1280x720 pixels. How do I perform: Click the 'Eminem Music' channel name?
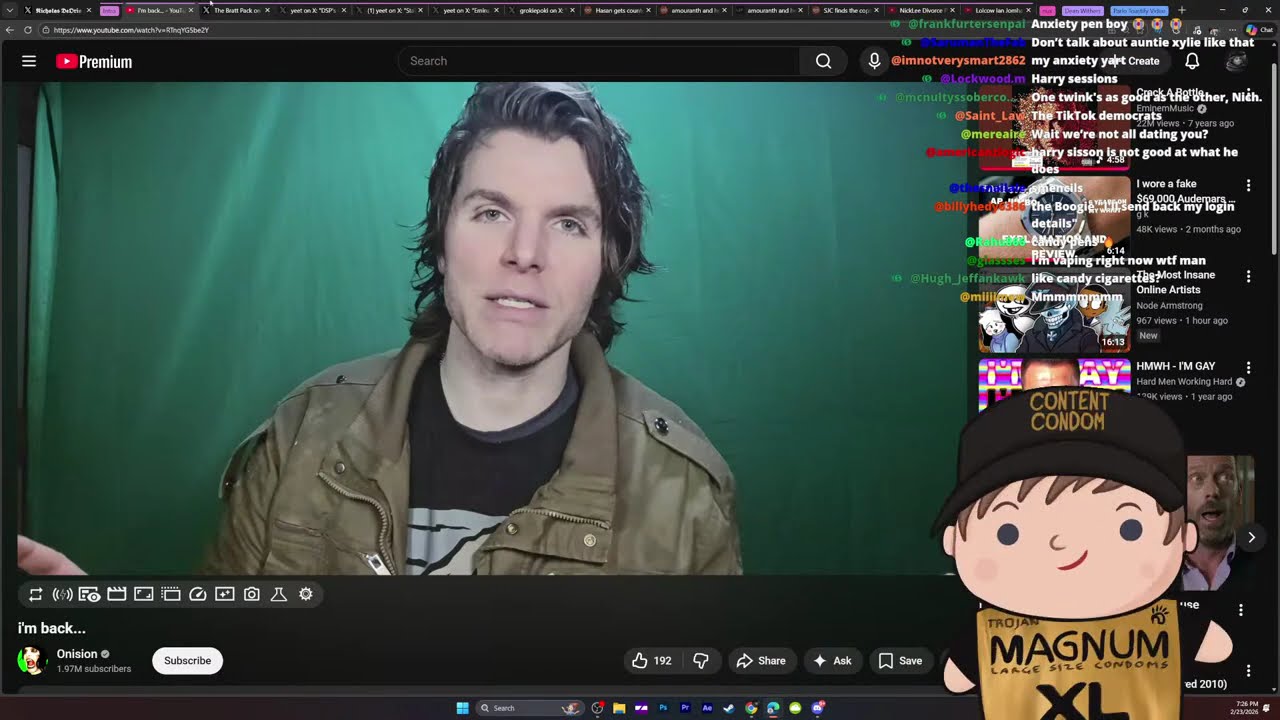(1166, 108)
